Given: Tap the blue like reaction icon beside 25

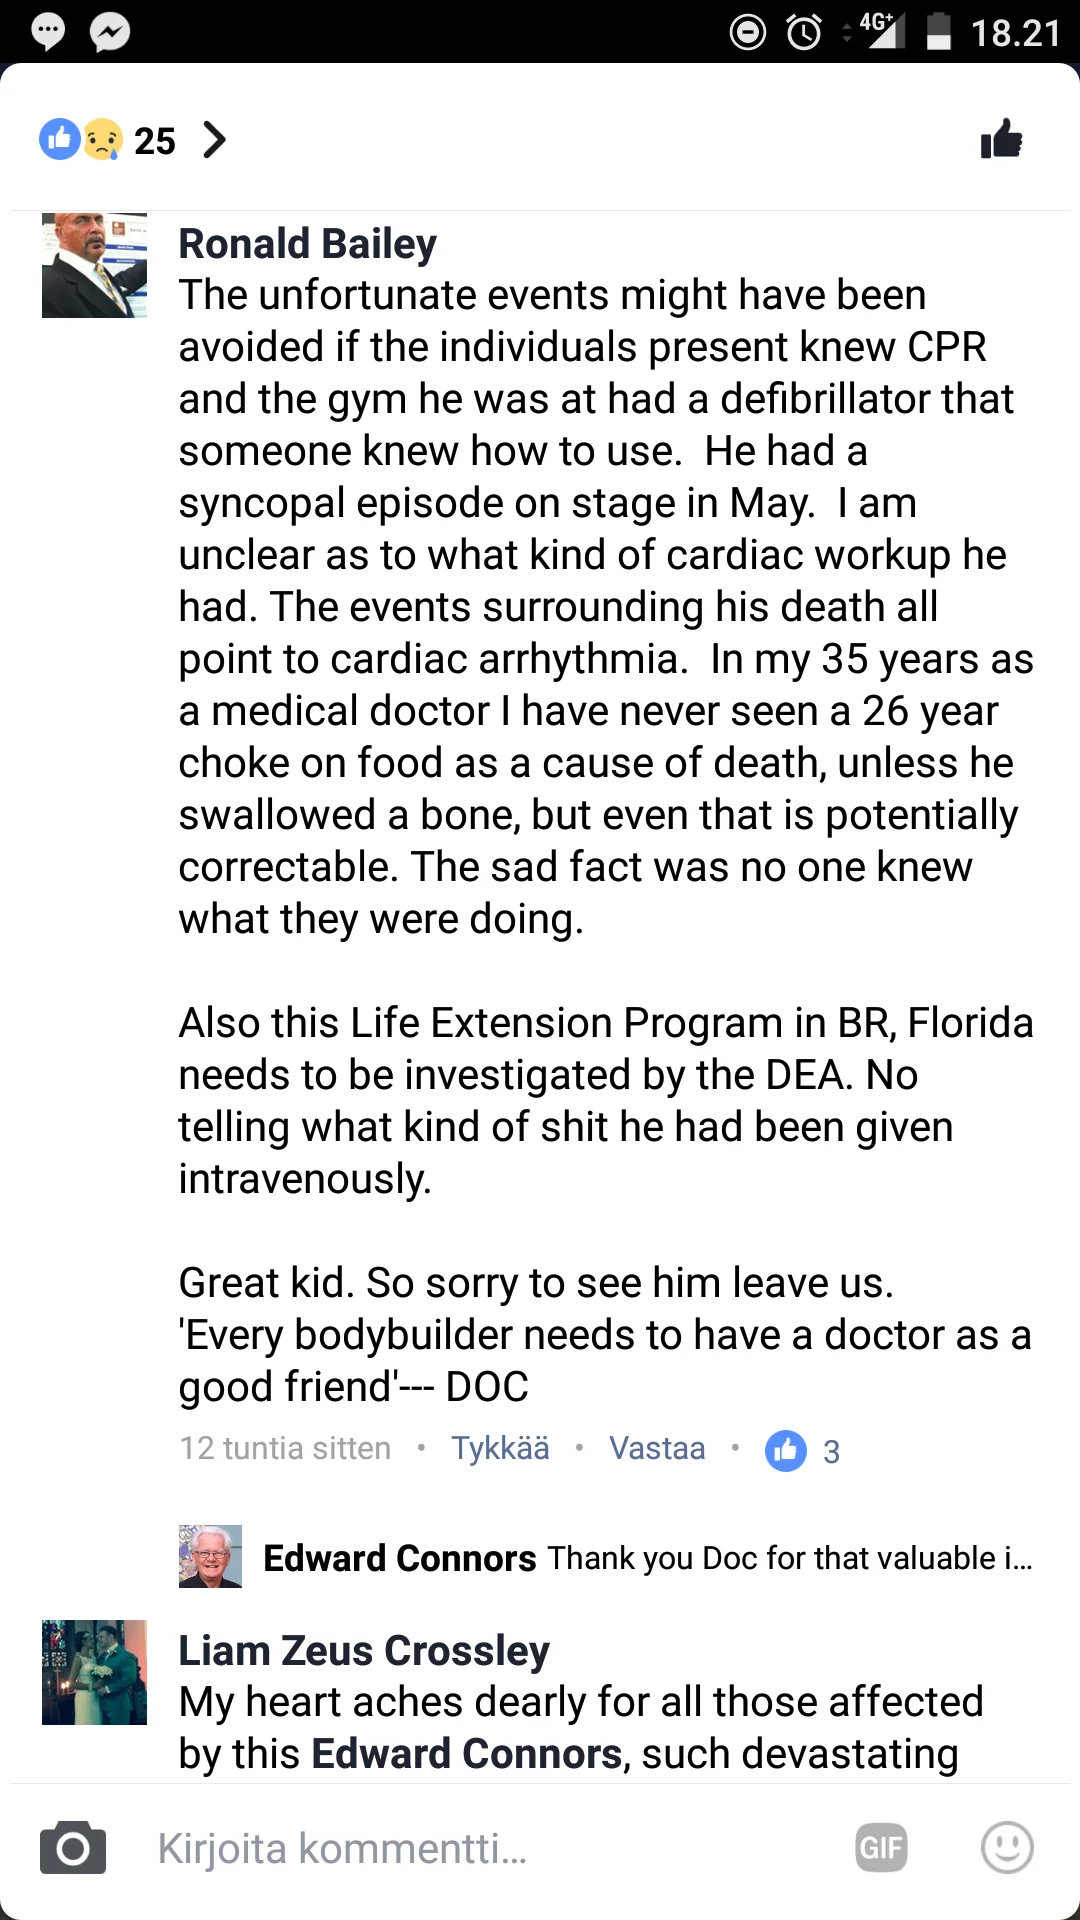Looking at the screenshot, I should [x=59, y=139].
